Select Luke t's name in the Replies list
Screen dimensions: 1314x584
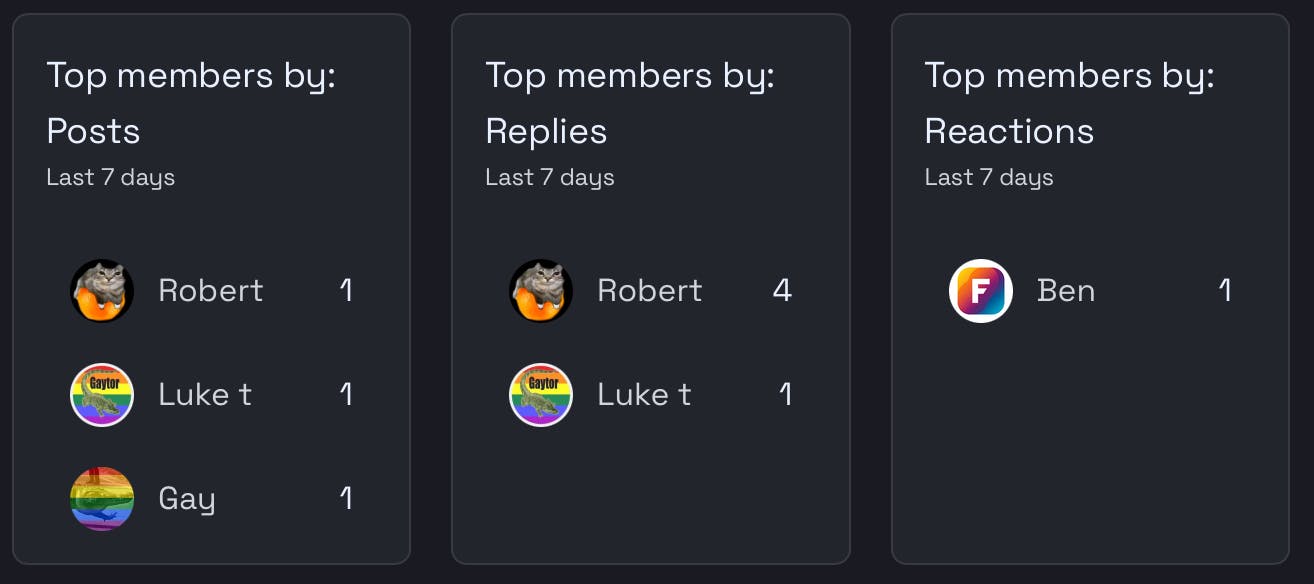click(644, 395)
